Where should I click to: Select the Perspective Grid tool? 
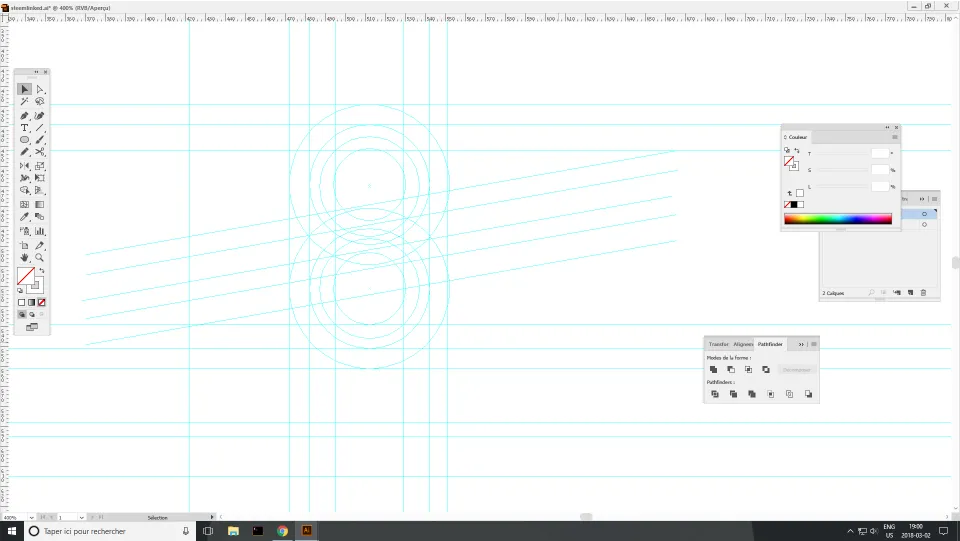(40, 190)
